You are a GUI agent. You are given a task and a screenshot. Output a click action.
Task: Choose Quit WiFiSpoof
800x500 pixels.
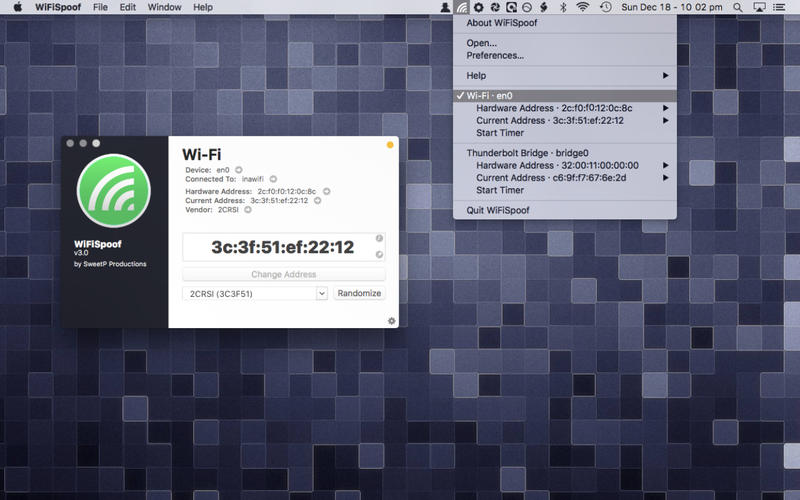pos(565,210)
